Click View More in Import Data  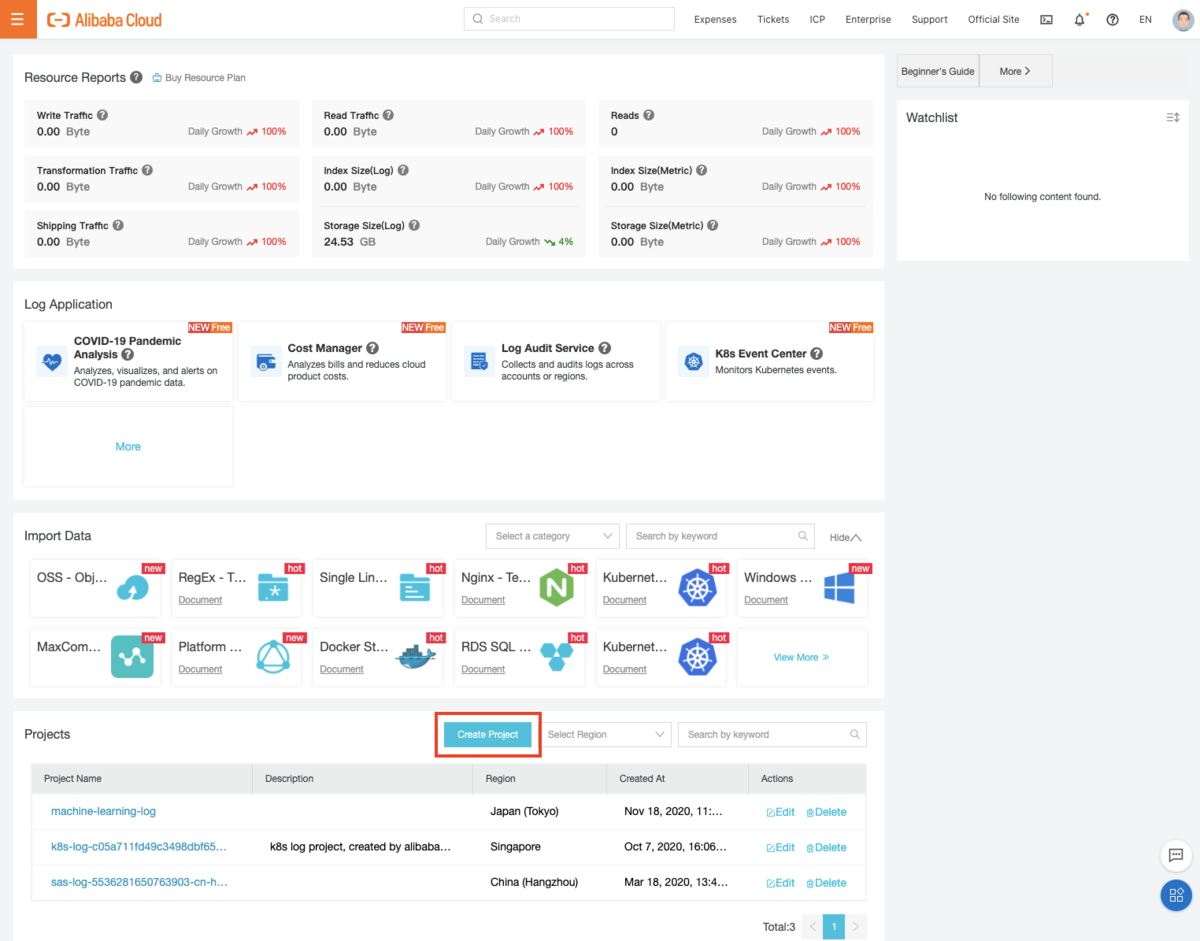[x=802, y=657]
